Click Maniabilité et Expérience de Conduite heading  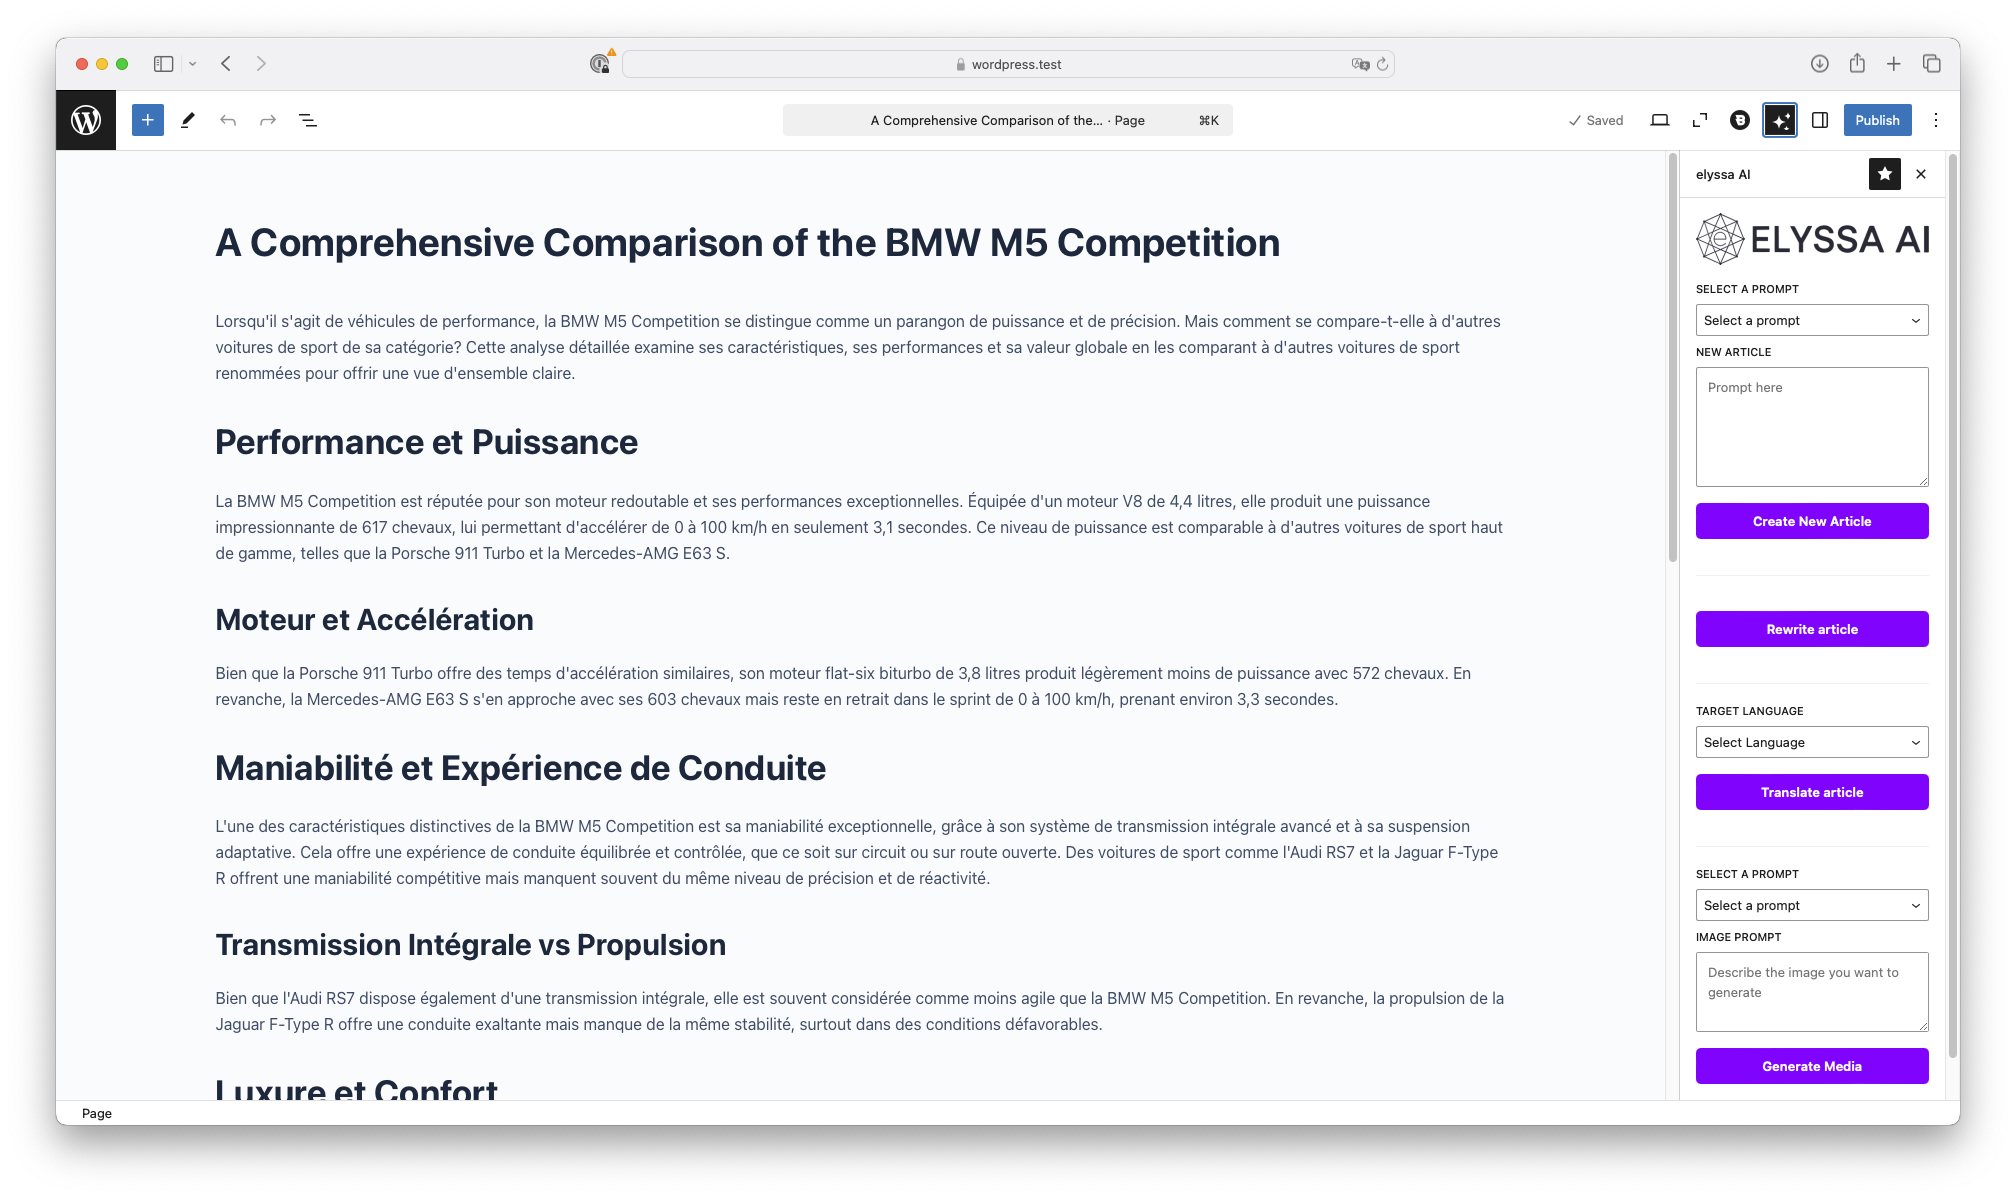click(520, 768)
